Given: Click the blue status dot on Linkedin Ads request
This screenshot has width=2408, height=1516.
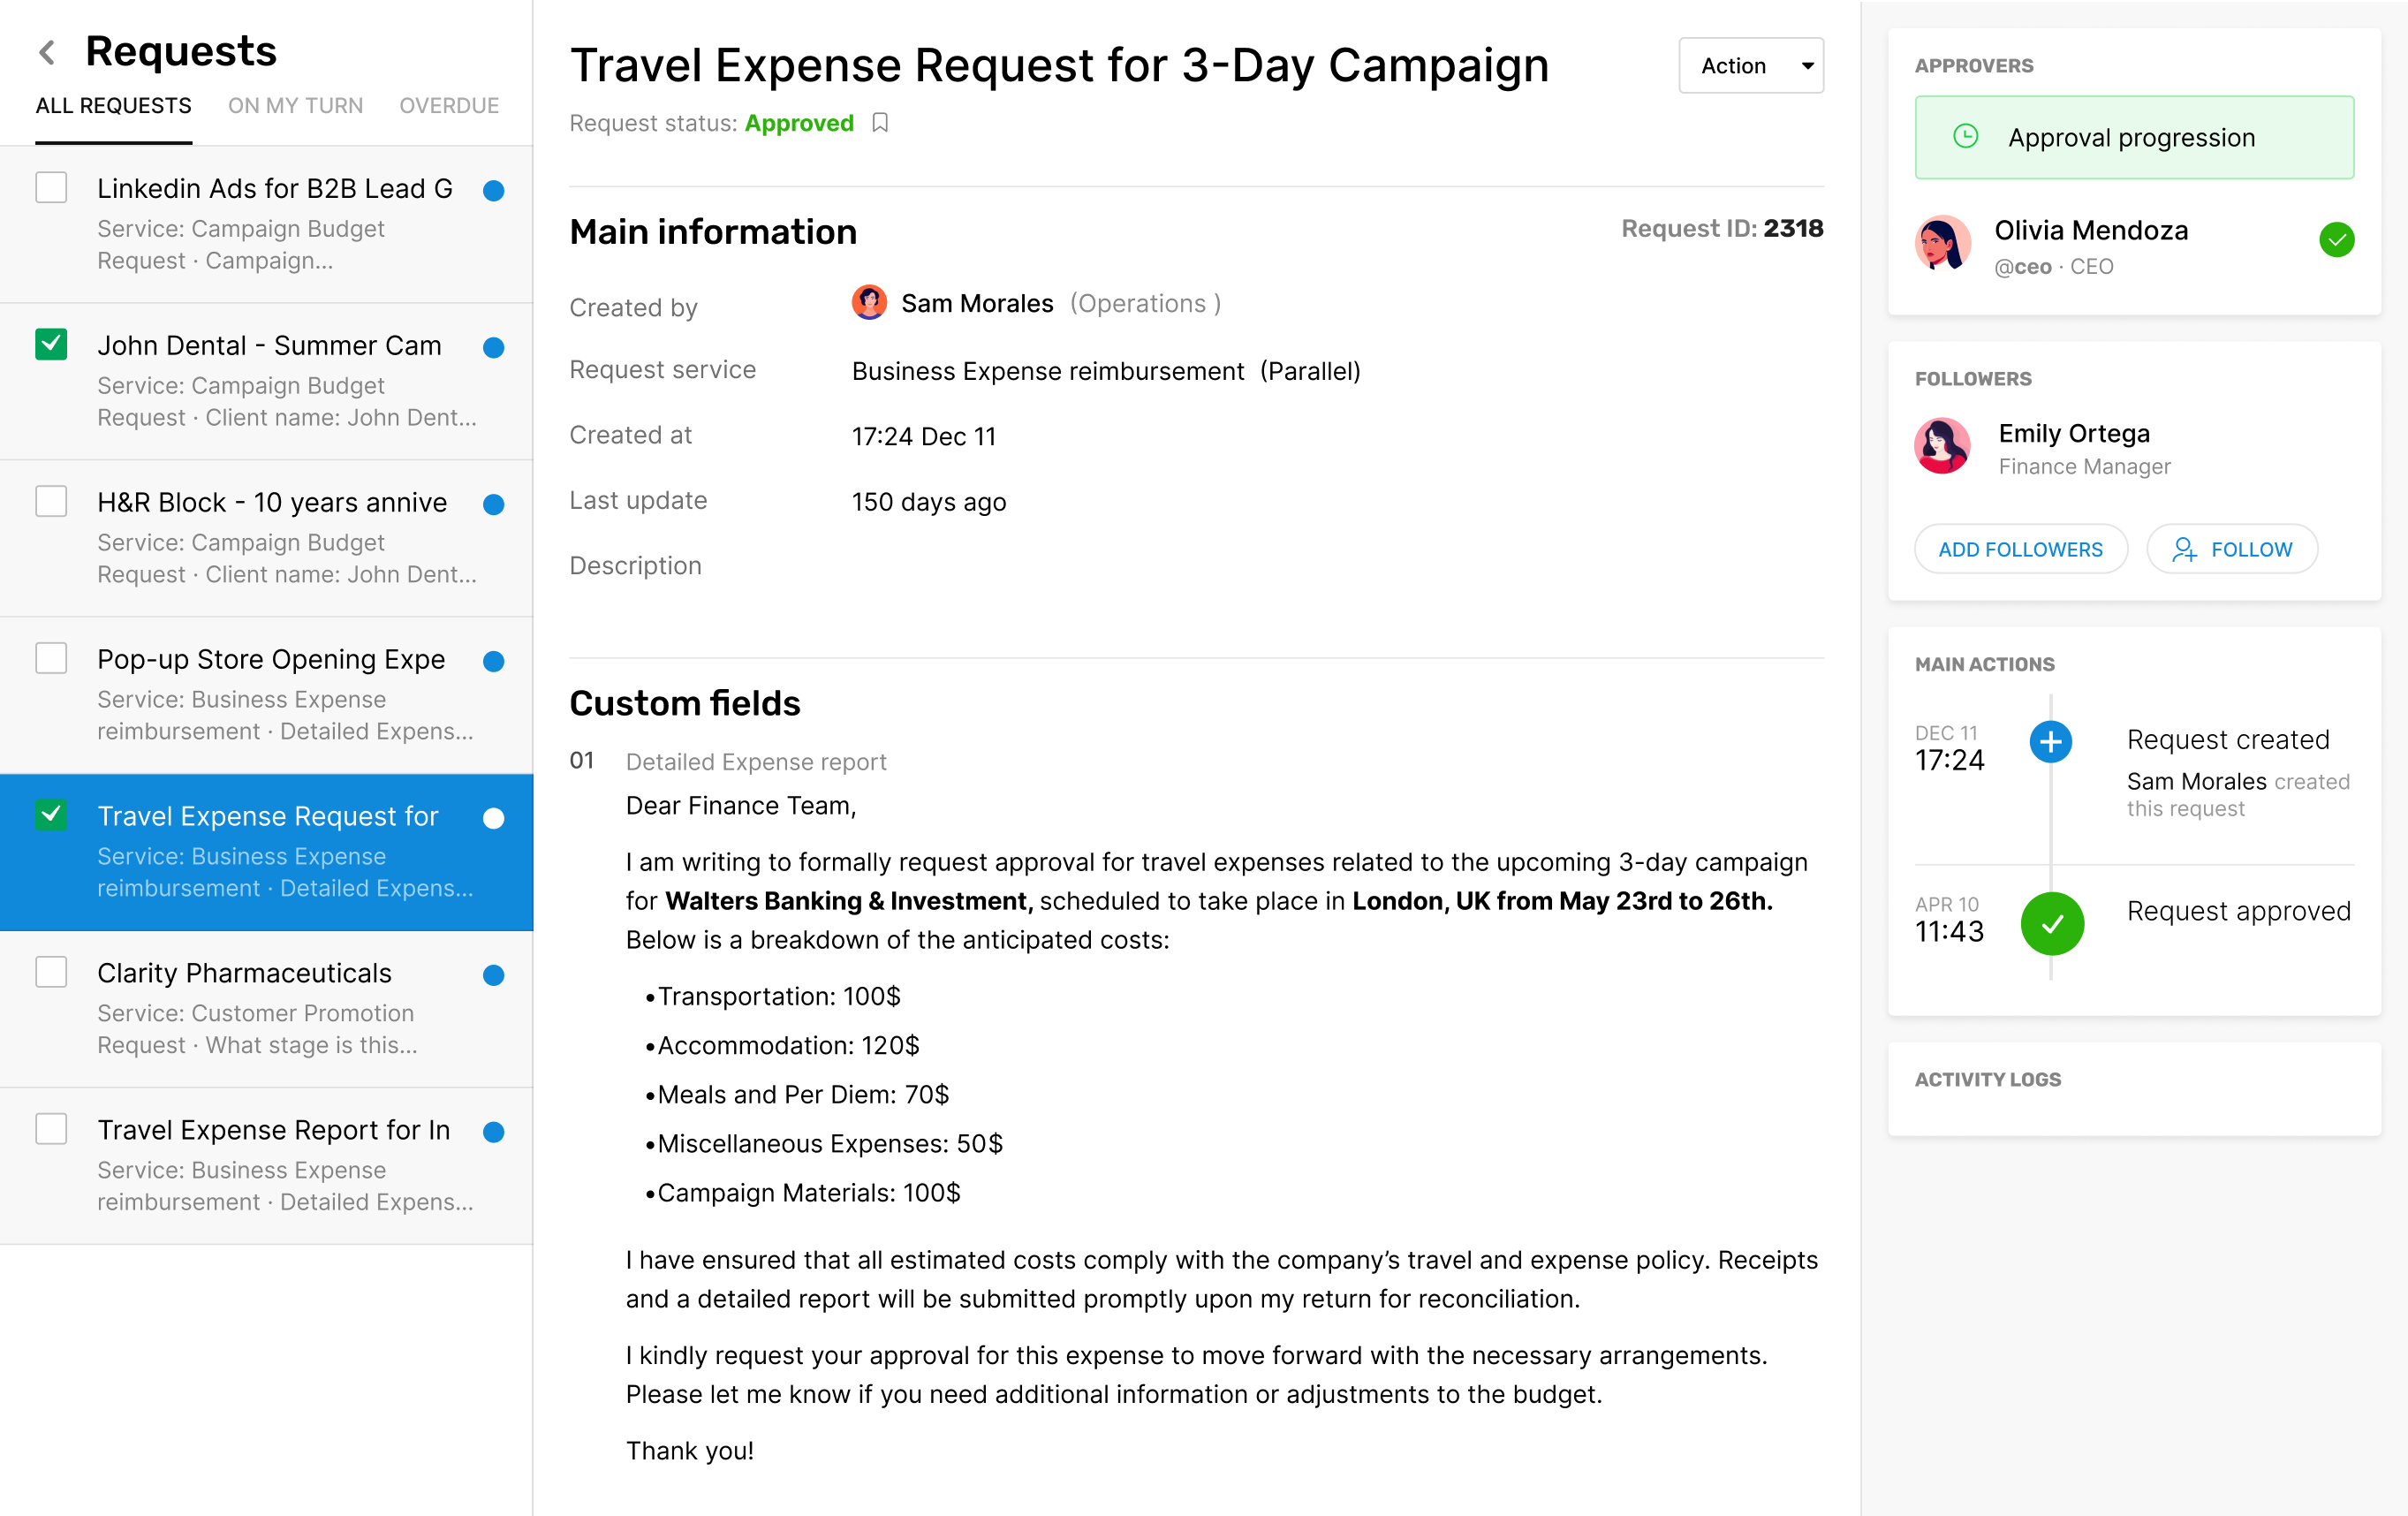Looking at the screenshot, I should [x=492, y=189].
